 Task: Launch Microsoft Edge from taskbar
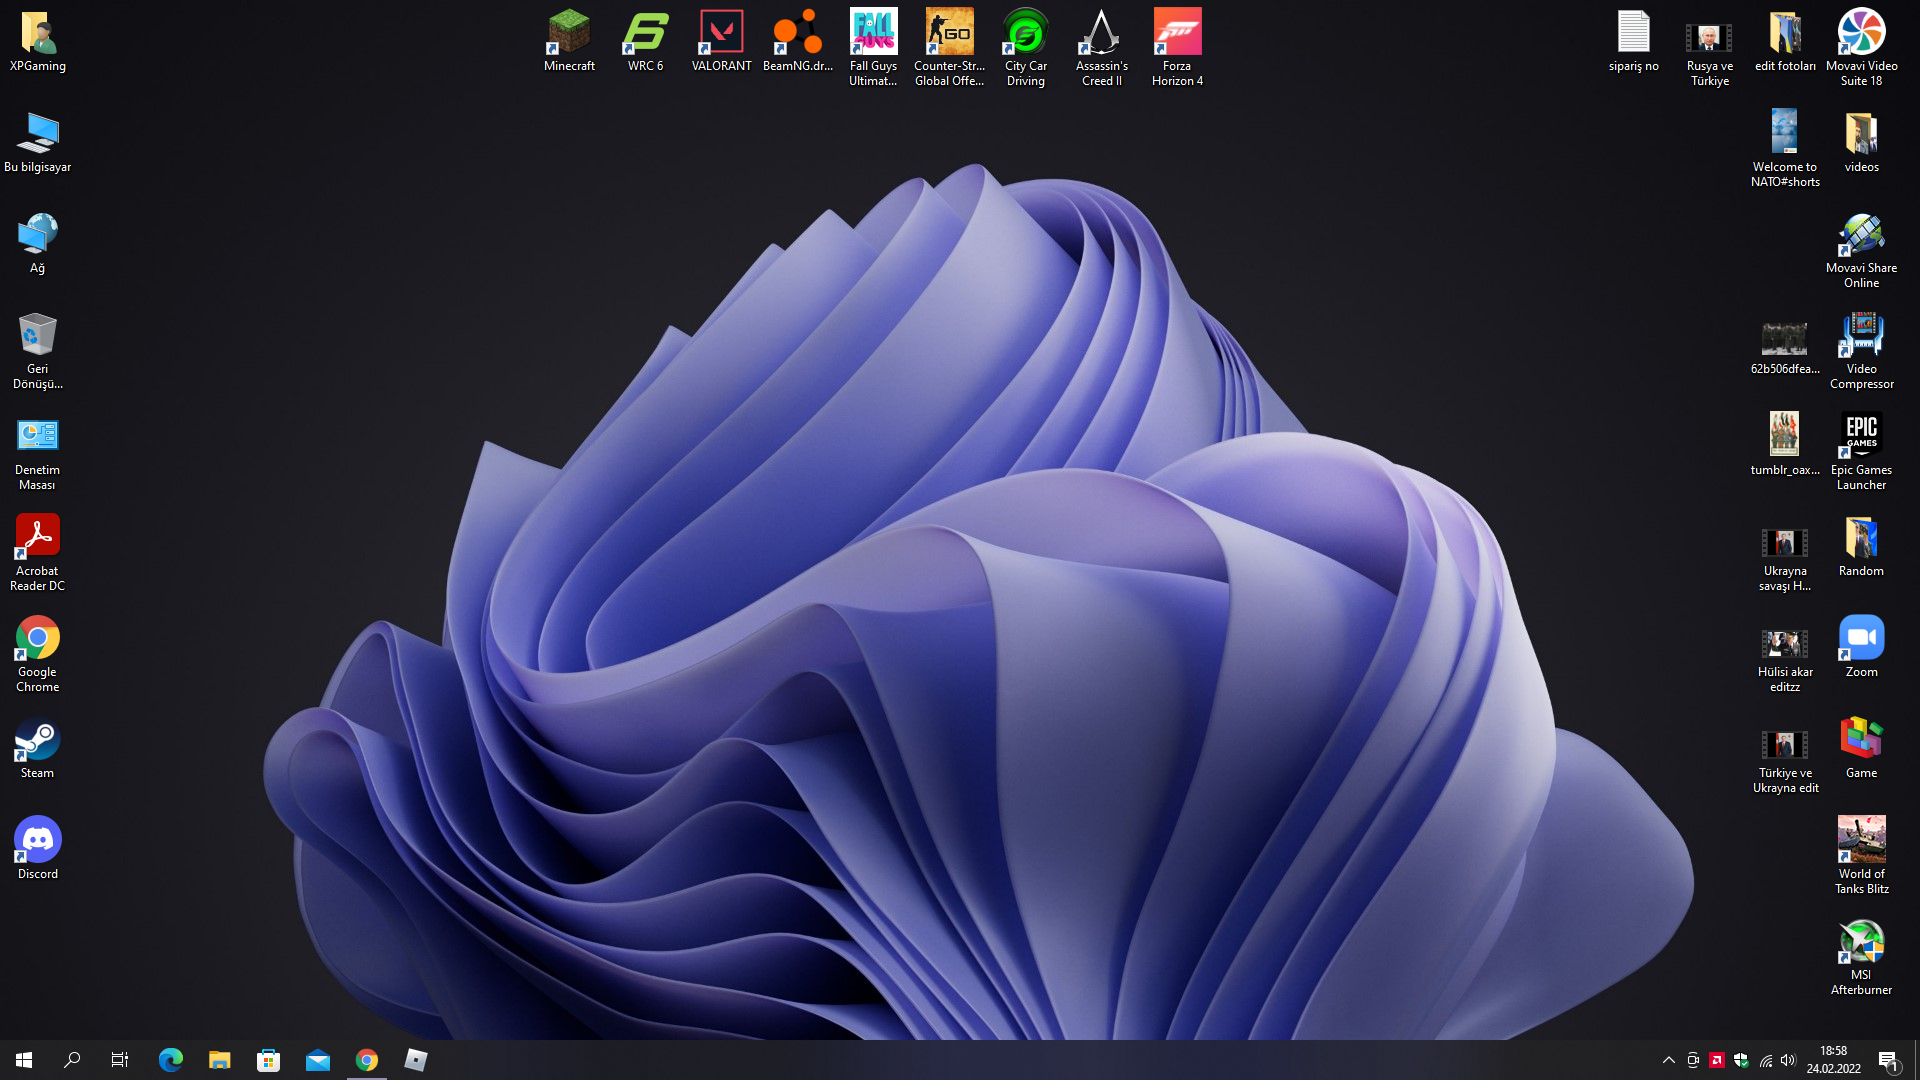tap(171, 1060)
